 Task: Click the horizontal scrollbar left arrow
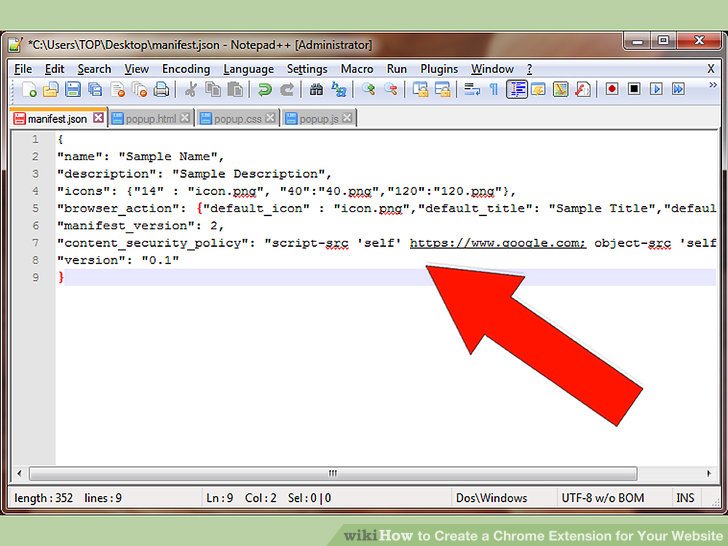point(19,474)
